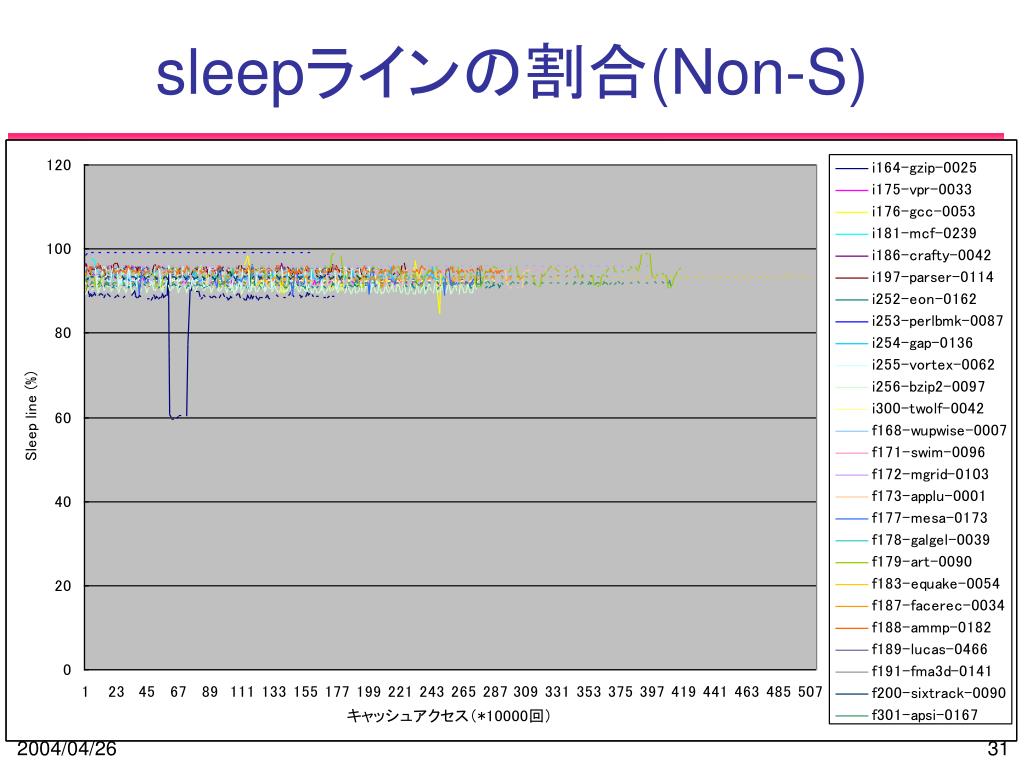Click x-axis tick label 243
Screen dimensions: 1024x768
click(x=432, y=692)
